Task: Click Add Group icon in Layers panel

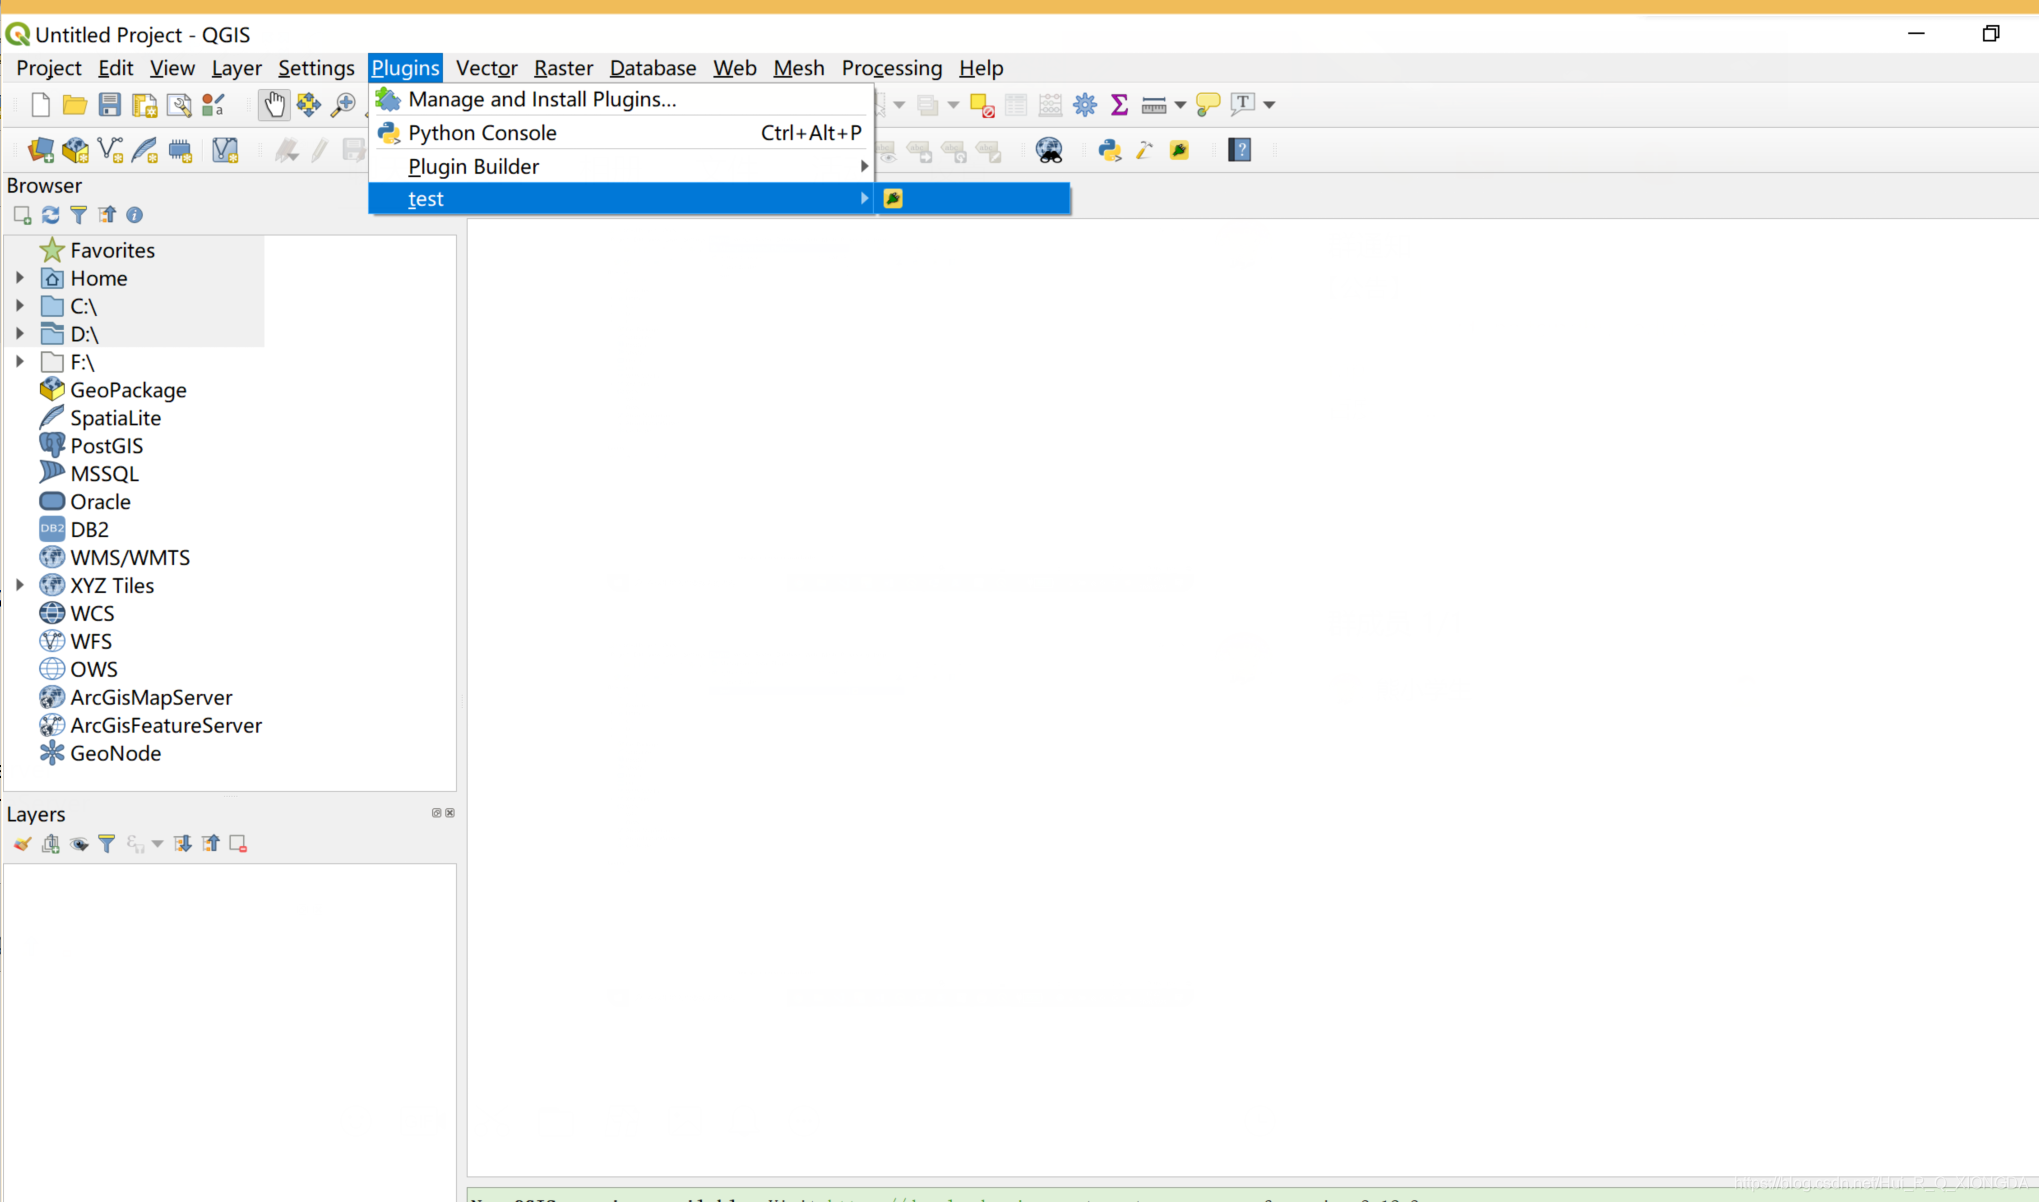Action: (x=51, y=844)
